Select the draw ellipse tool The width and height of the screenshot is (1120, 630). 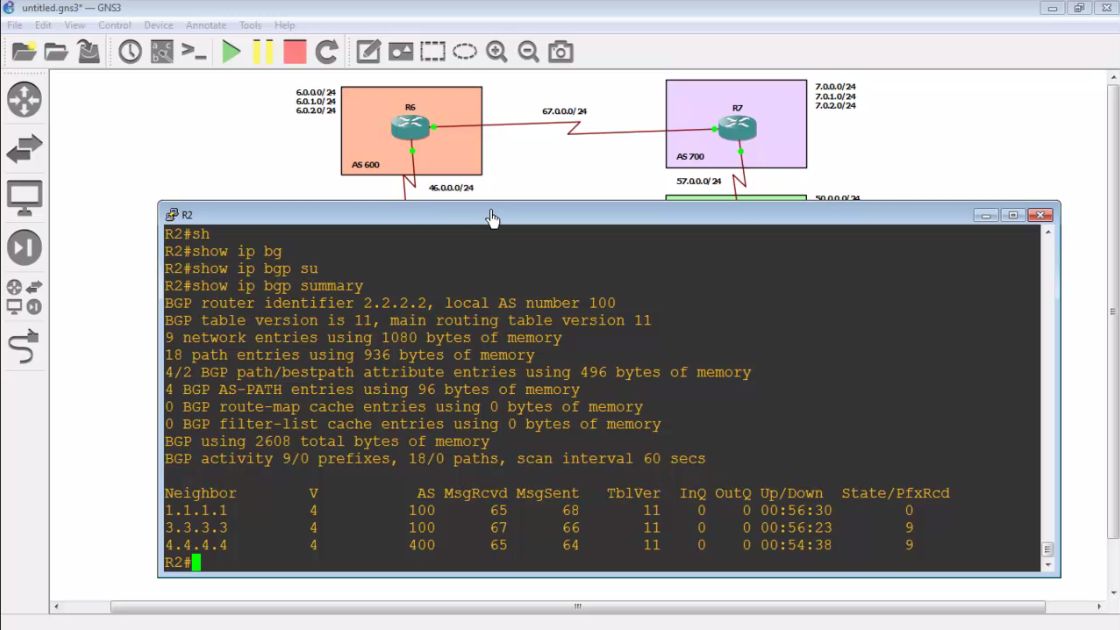coord(464,52)
